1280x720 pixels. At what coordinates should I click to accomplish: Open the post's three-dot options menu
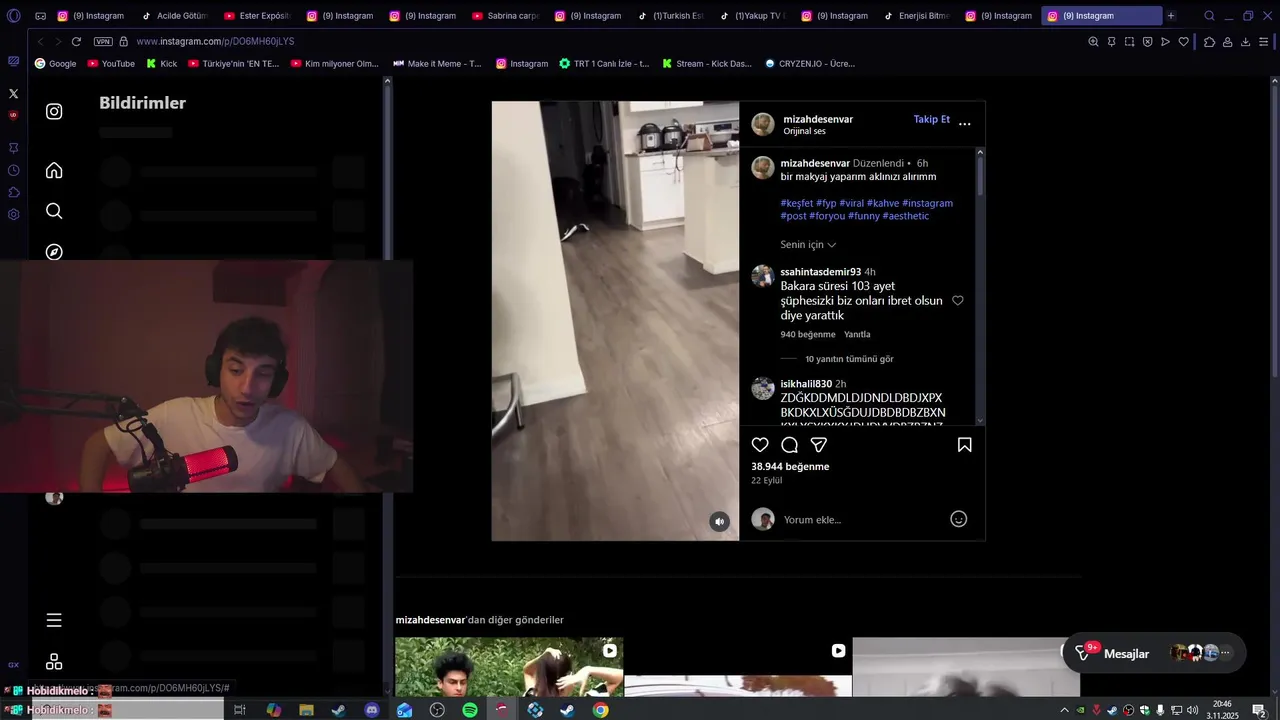[x=964, y=124]
